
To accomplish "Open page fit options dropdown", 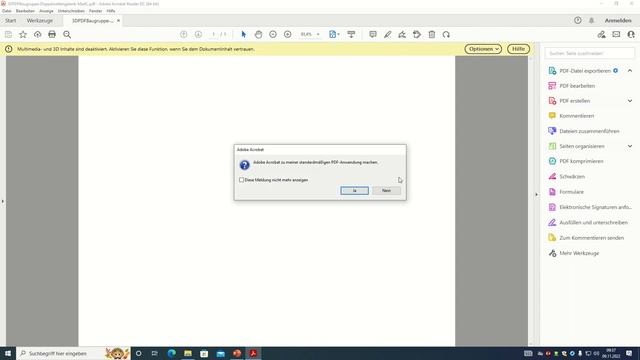I will pos(334,35).
